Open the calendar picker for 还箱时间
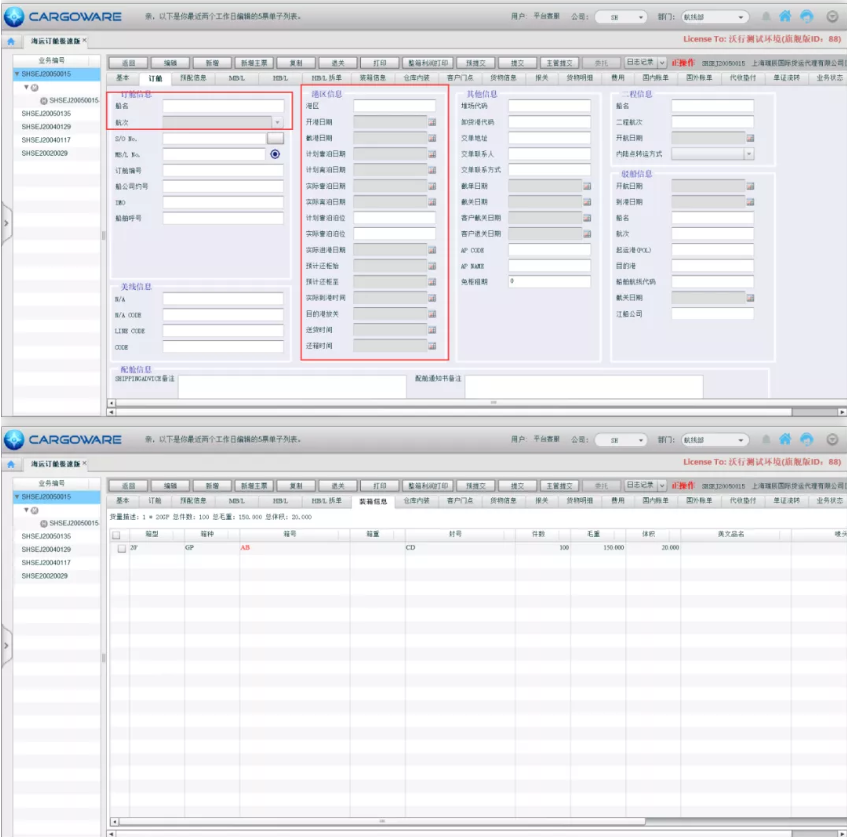The height and width of the screenshot is (837, 847). coord(432,346)
